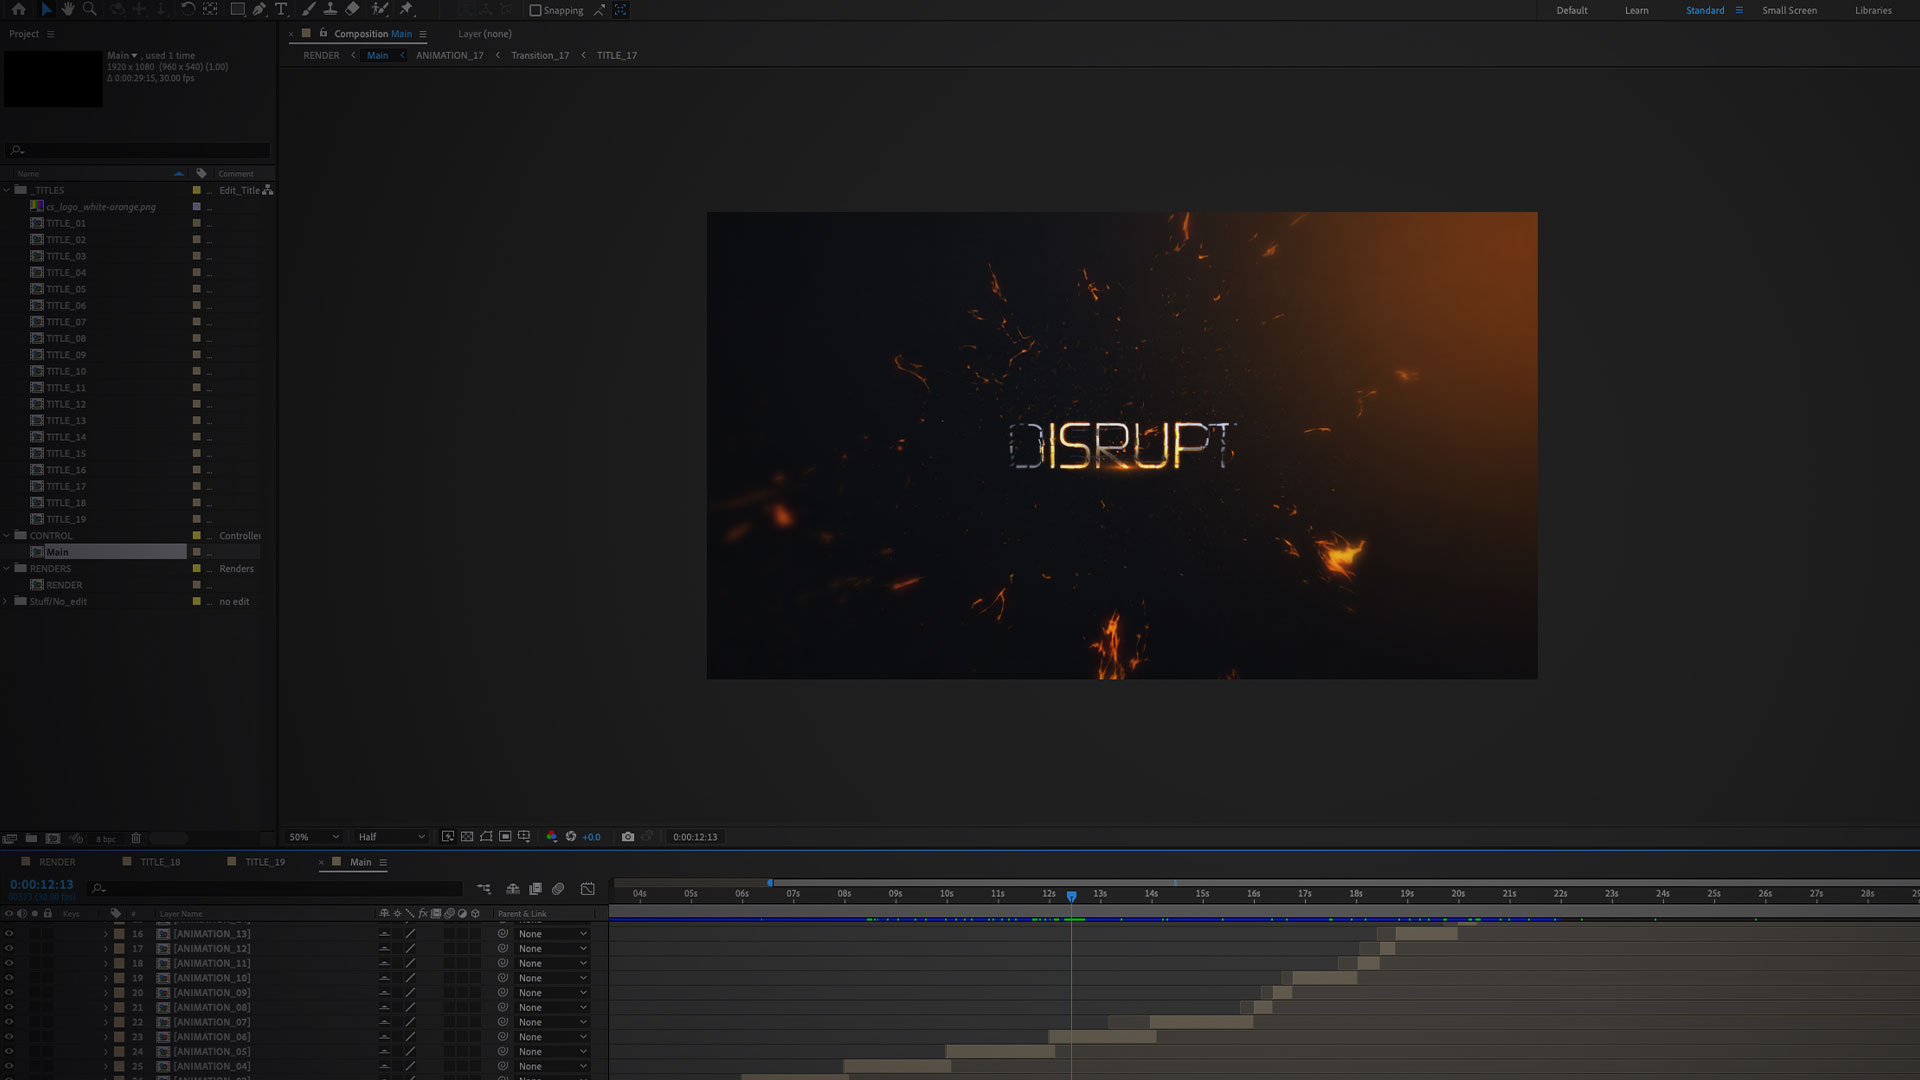Viewport: 1920px width, 1080px height.
Task: Select the Horizontal Type tool
Action: [281, 9]
